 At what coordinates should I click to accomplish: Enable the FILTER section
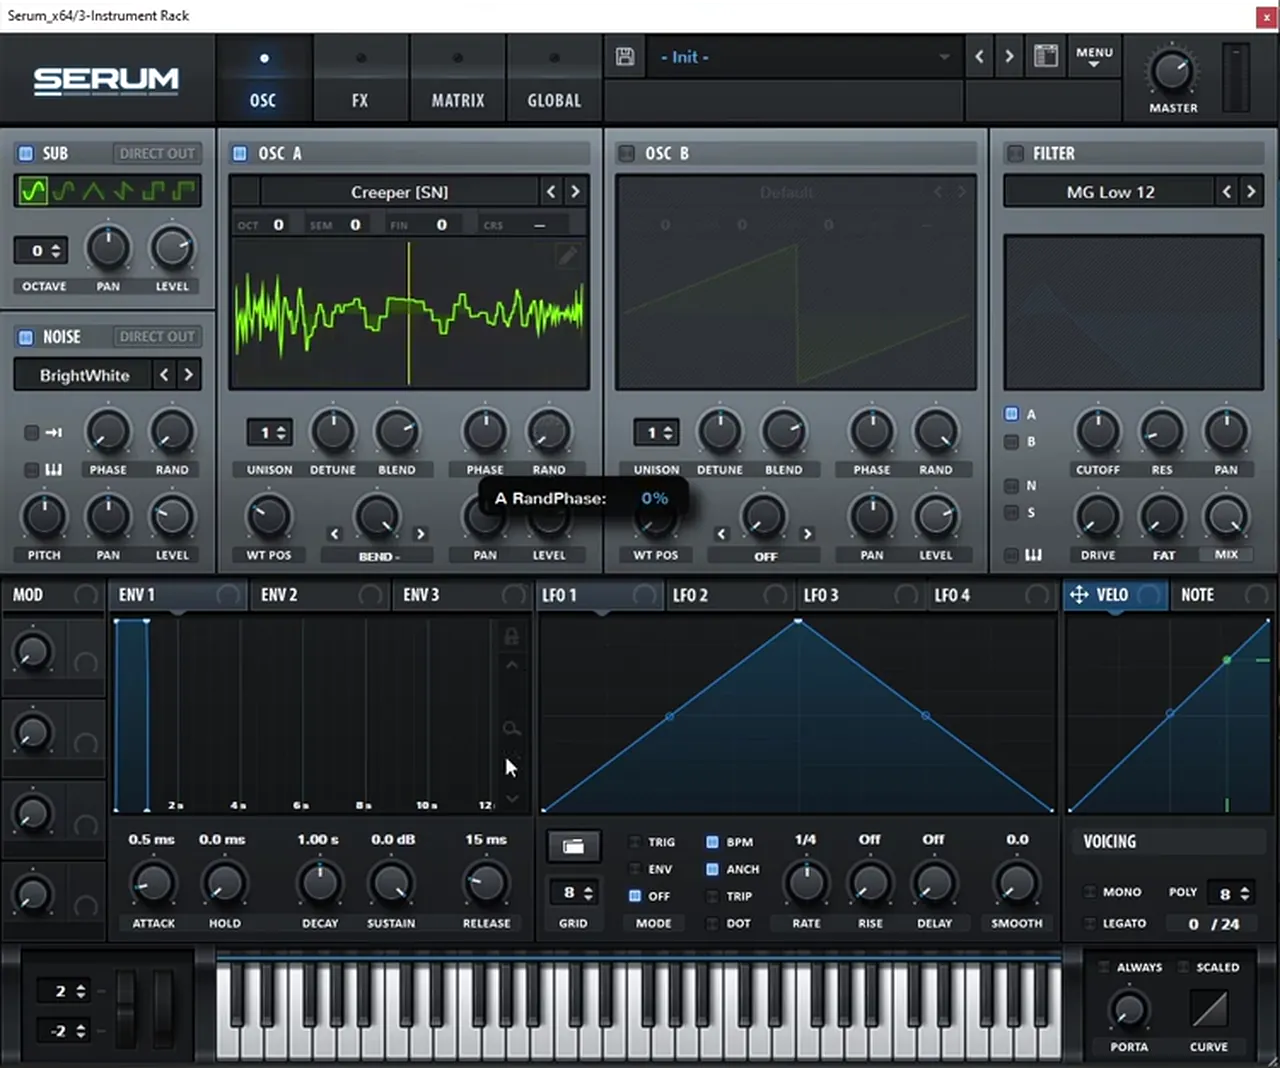point(1015,153)
